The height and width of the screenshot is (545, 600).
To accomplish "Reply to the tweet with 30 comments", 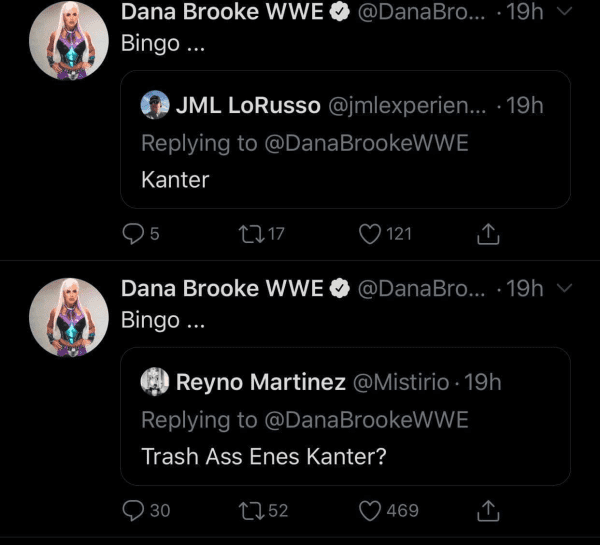I will click(133, 511).
